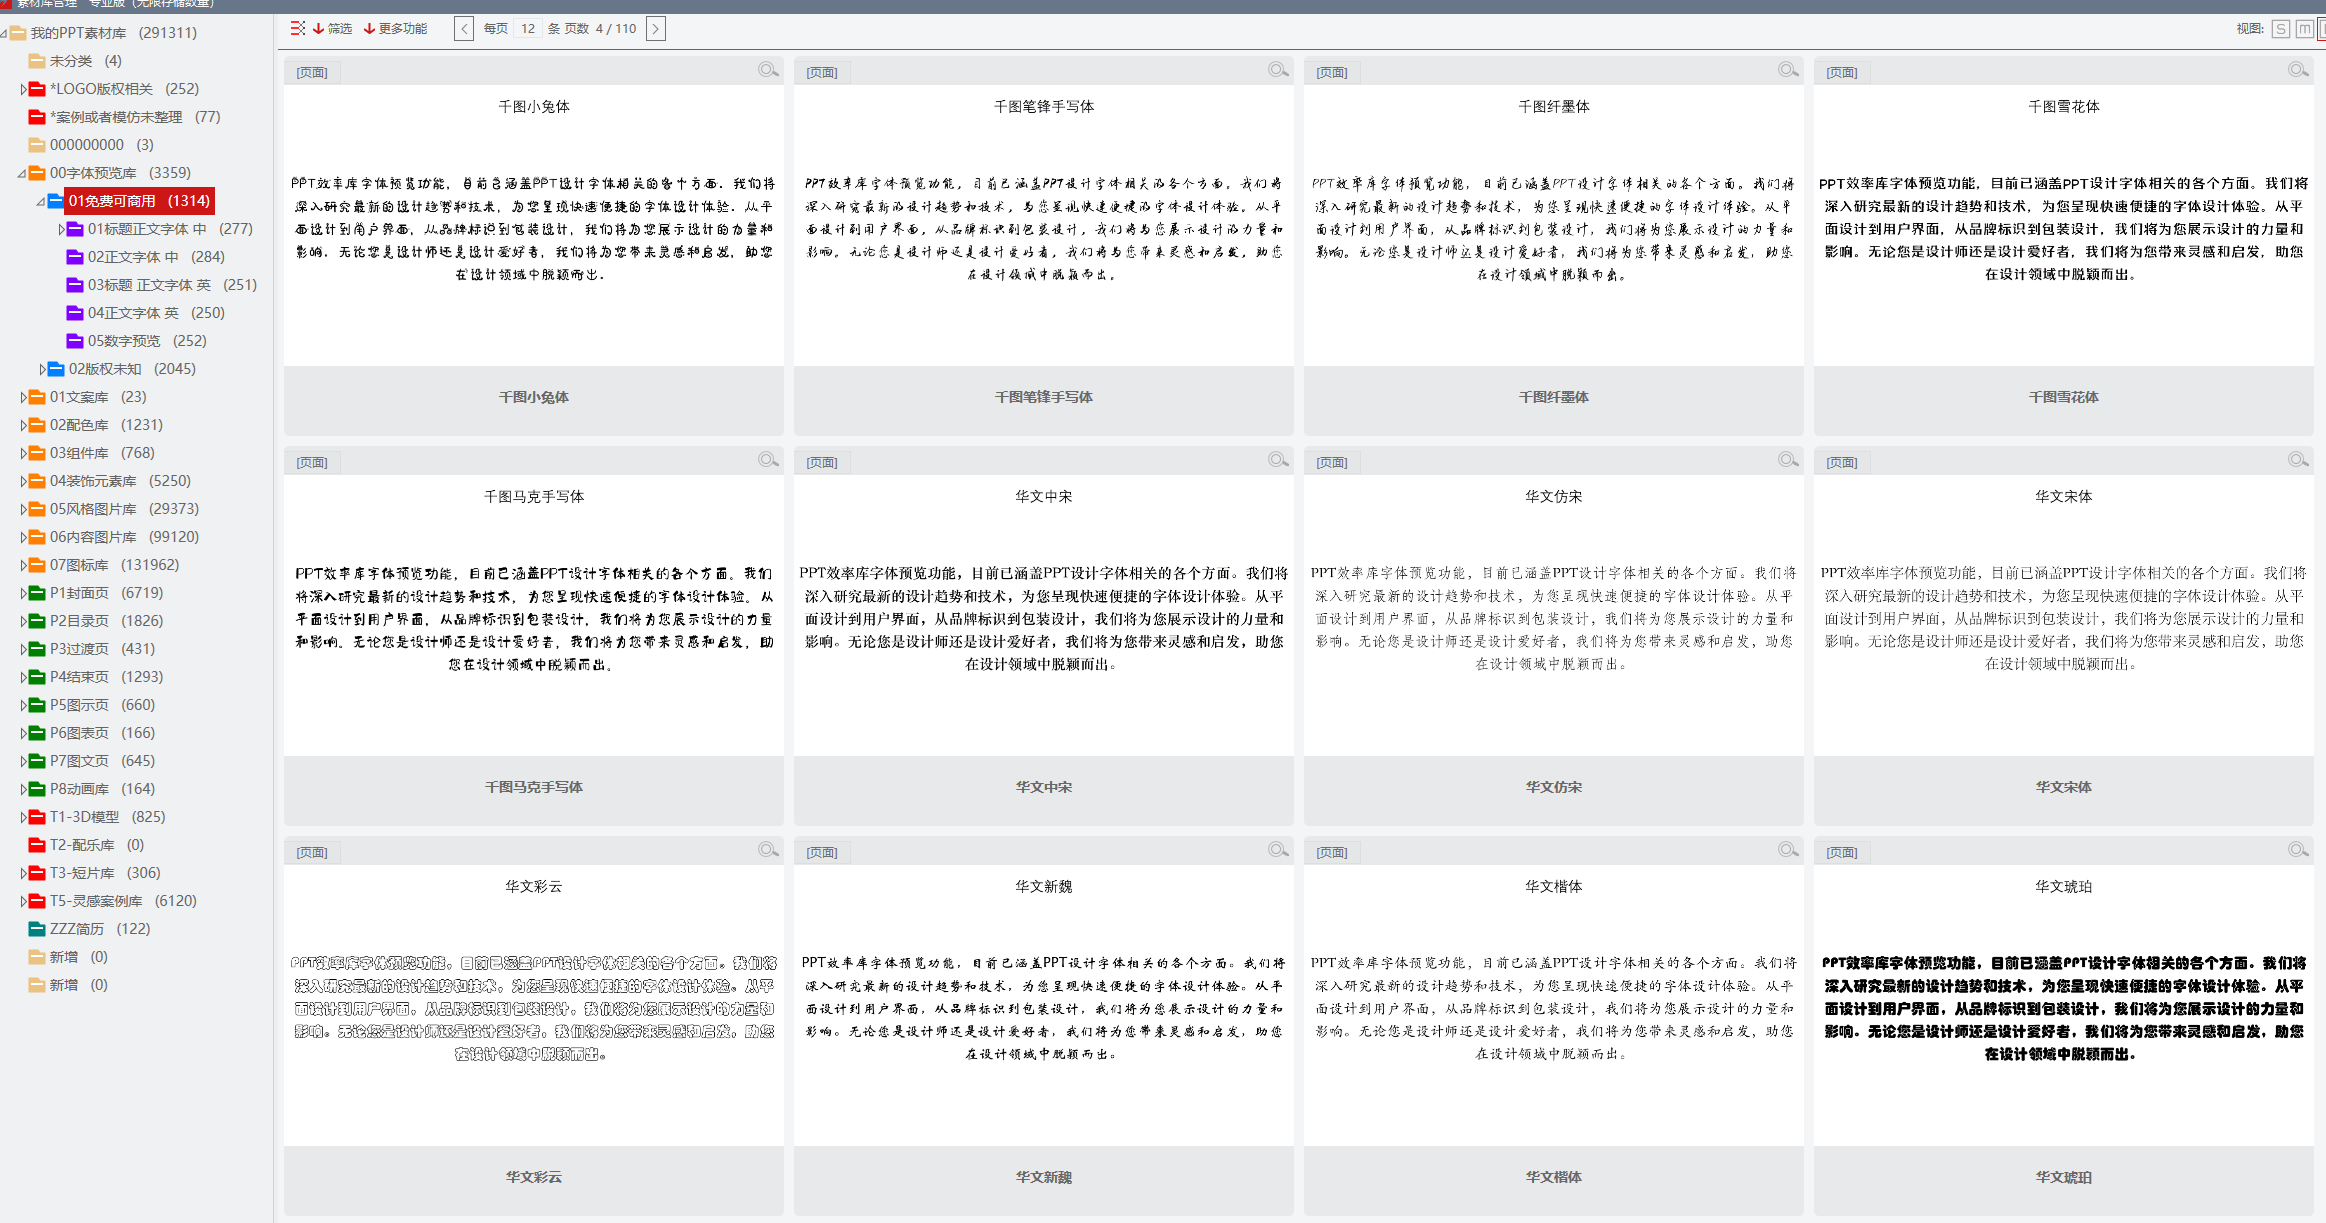Expand the 02版权未知 folder

[42, 369]
